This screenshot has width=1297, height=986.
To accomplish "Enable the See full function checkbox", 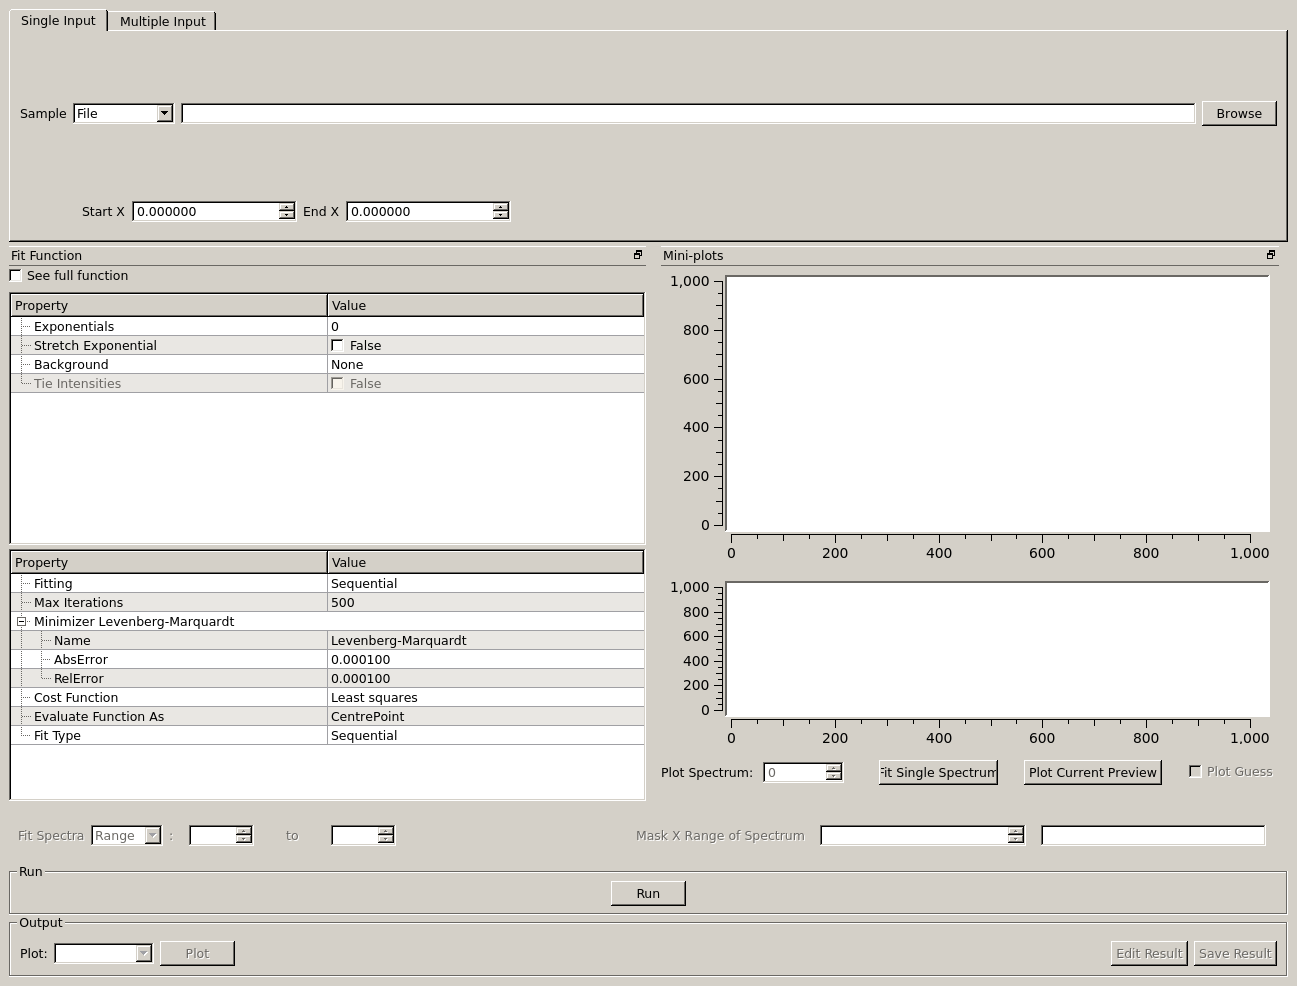I will point(16,276).
